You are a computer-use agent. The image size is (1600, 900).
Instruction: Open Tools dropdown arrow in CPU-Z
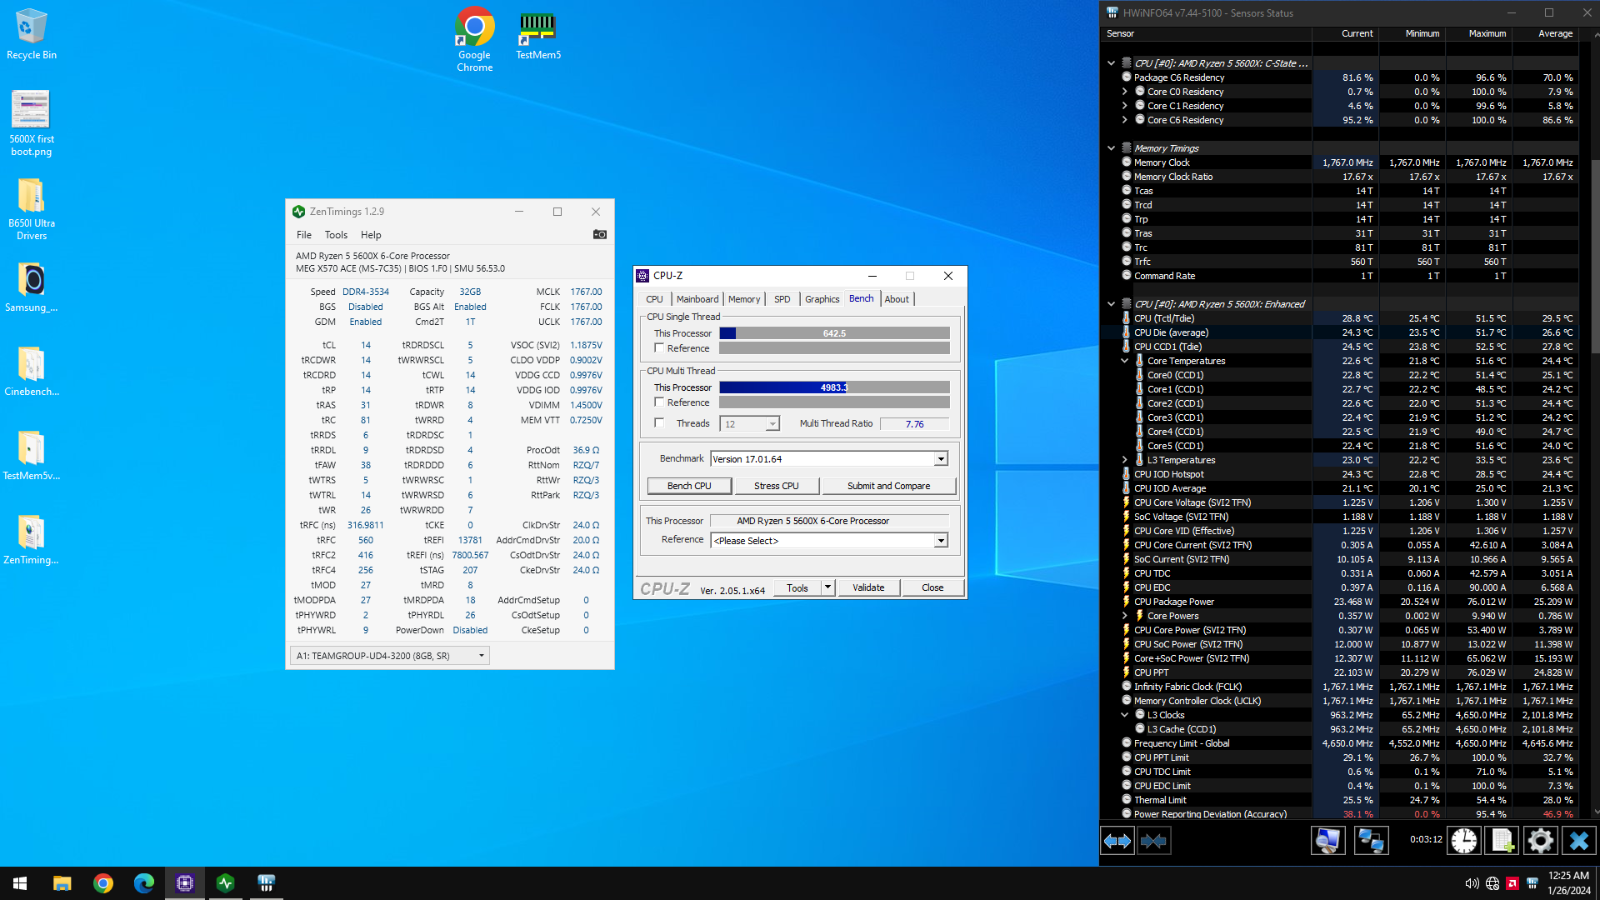828,588
